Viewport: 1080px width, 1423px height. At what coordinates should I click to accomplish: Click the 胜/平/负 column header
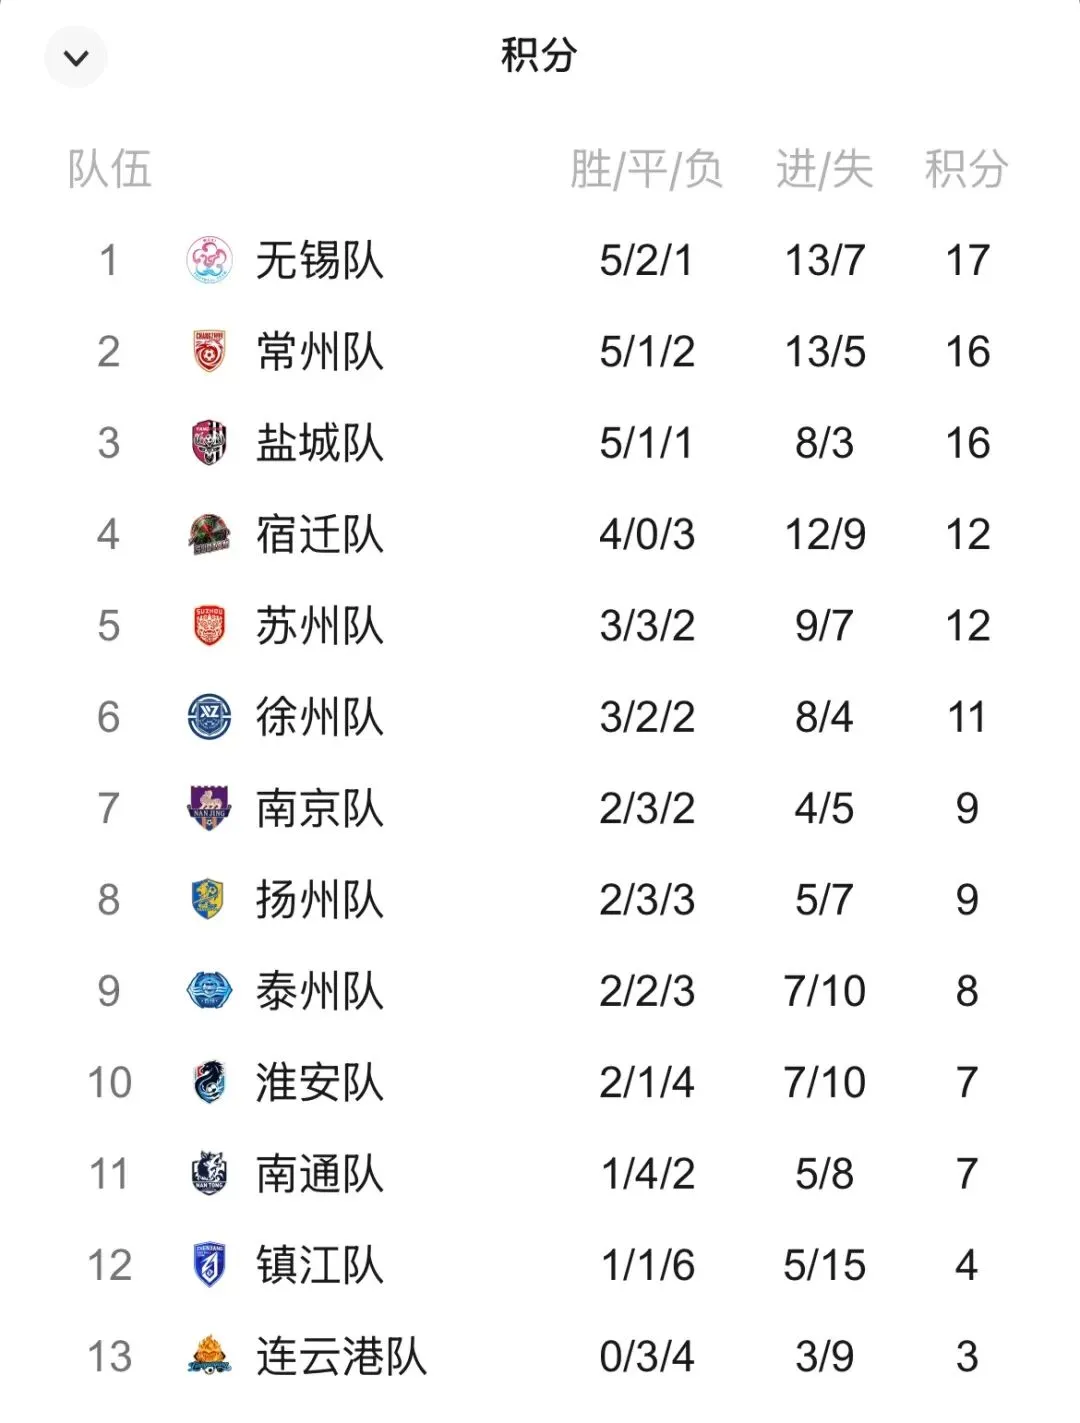coord(647,169)
